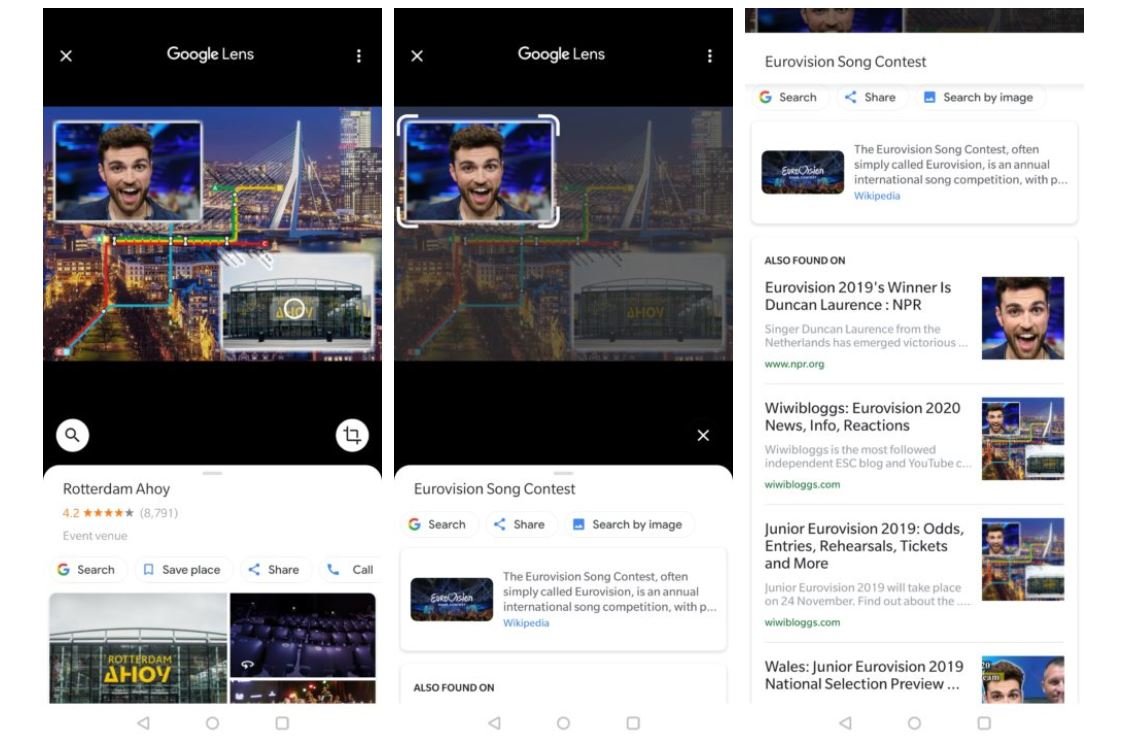
Task: Tap Search under Rotterdam Ahoy
Action: pyautogui.click(x=86, y=570)
